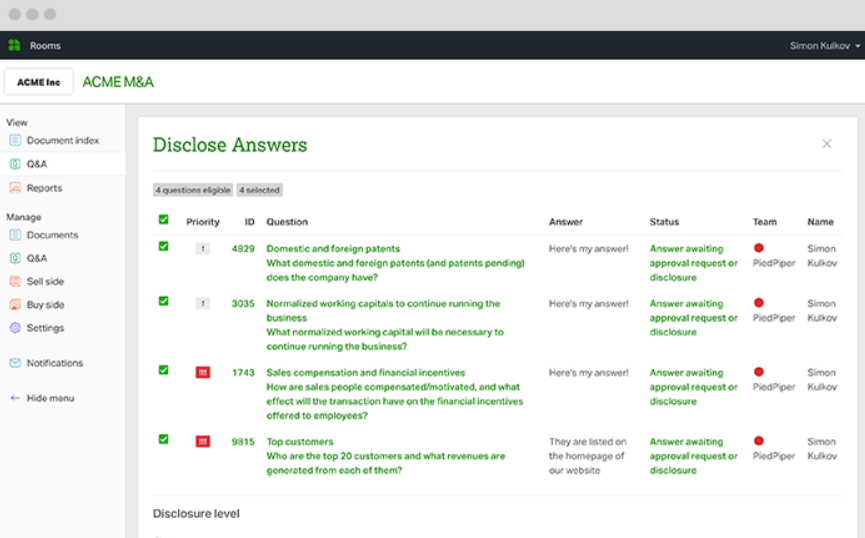Uncheck the checkbox for Top customers question

(164, 439)
